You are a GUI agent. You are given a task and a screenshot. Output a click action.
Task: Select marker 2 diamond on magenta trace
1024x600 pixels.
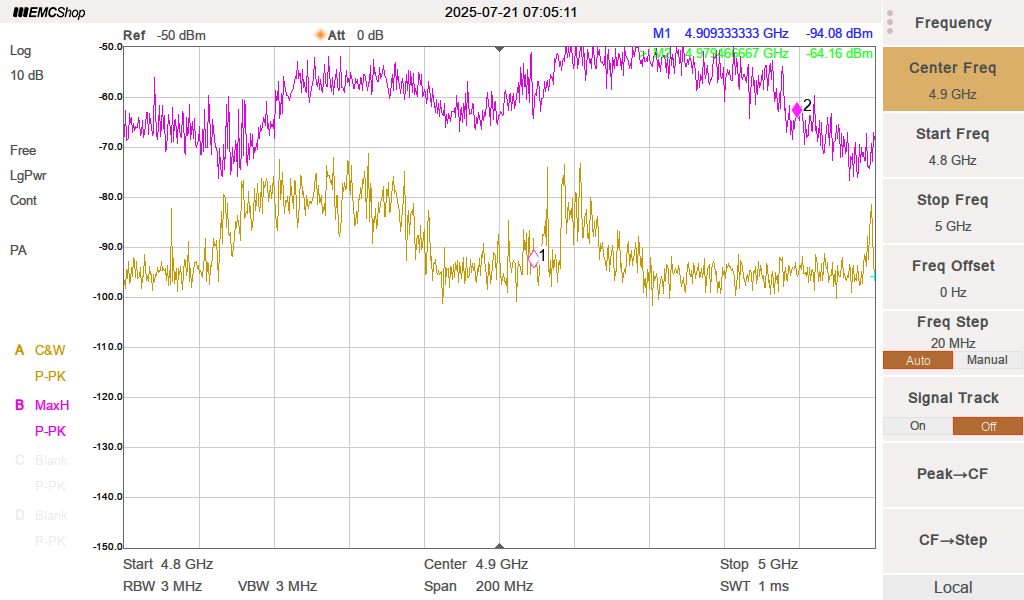coord(796,109)
